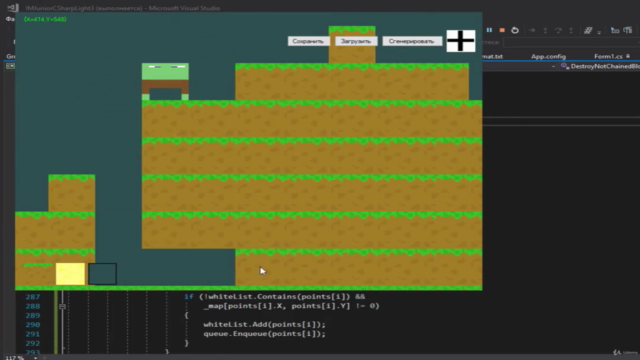Pause debugging with the blue pause icon
640x360 pixels.
point(489,30)
